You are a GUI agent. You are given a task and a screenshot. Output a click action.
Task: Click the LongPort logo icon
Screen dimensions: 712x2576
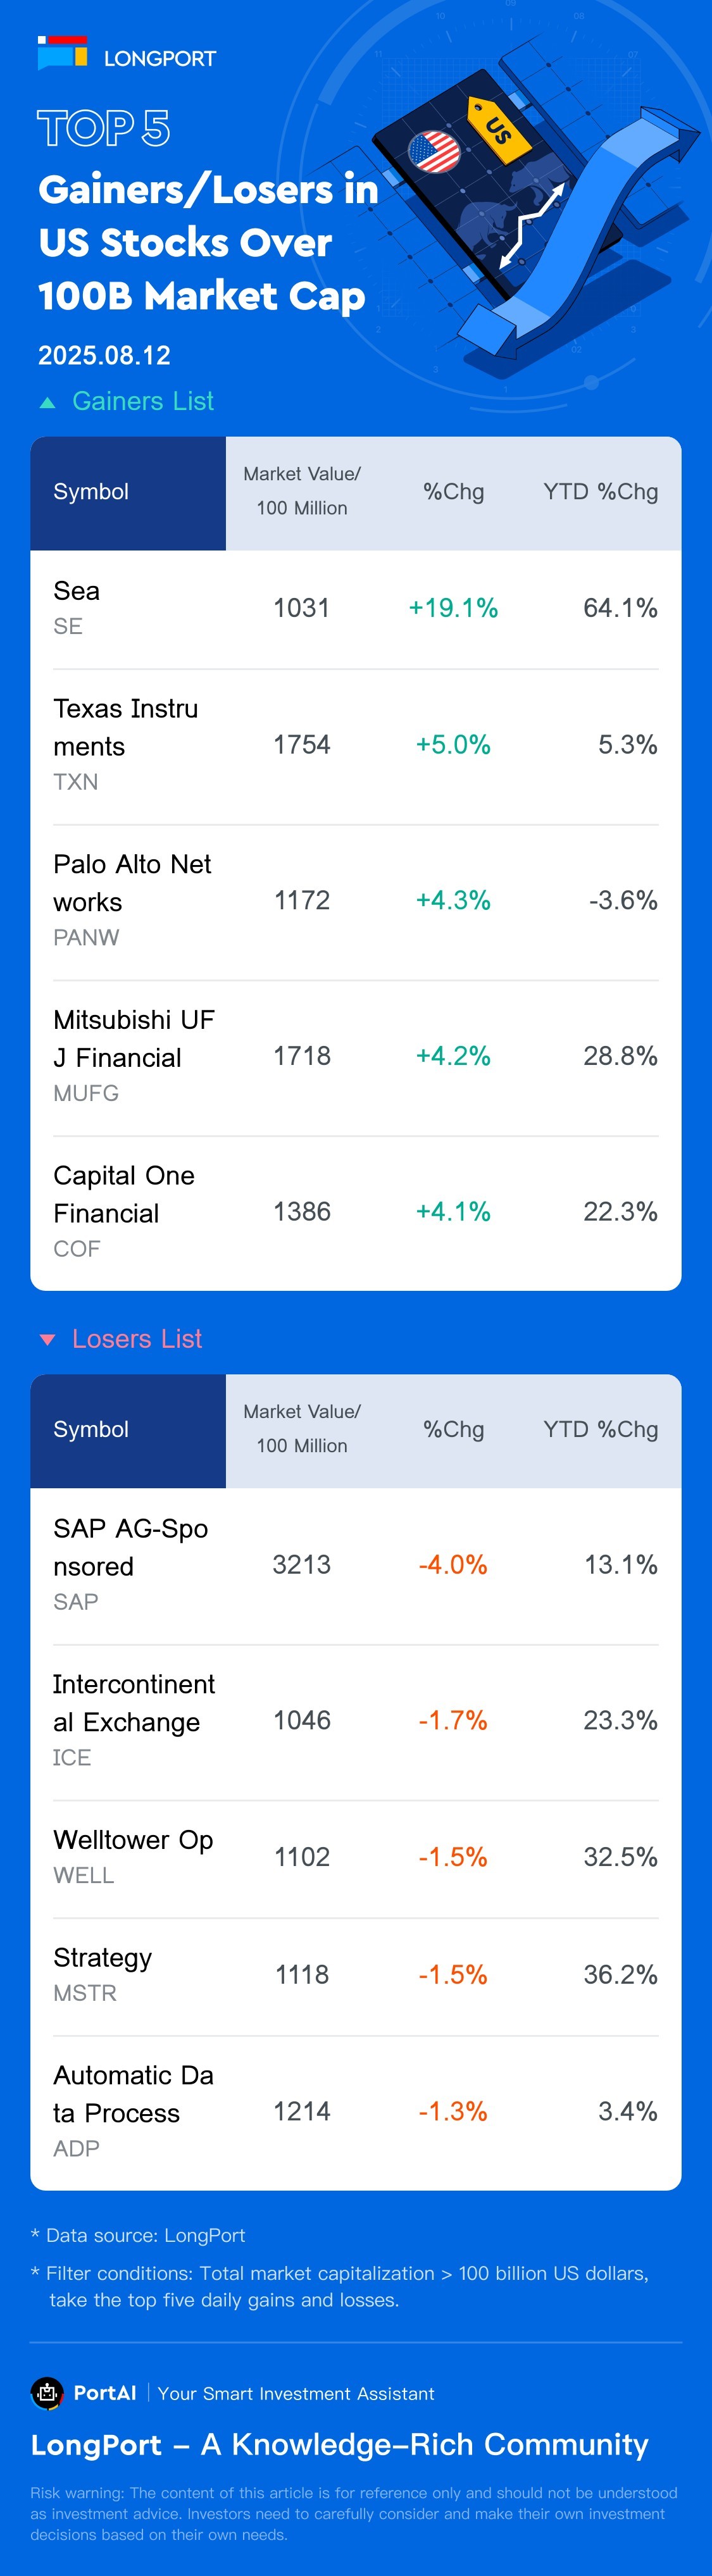(x=62, y=53)
